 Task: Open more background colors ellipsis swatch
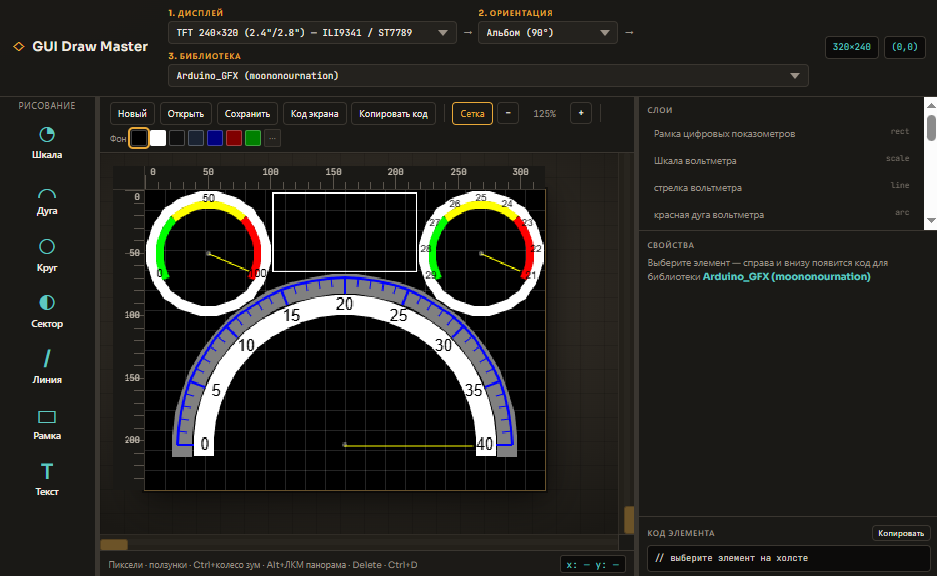point(272,139)
